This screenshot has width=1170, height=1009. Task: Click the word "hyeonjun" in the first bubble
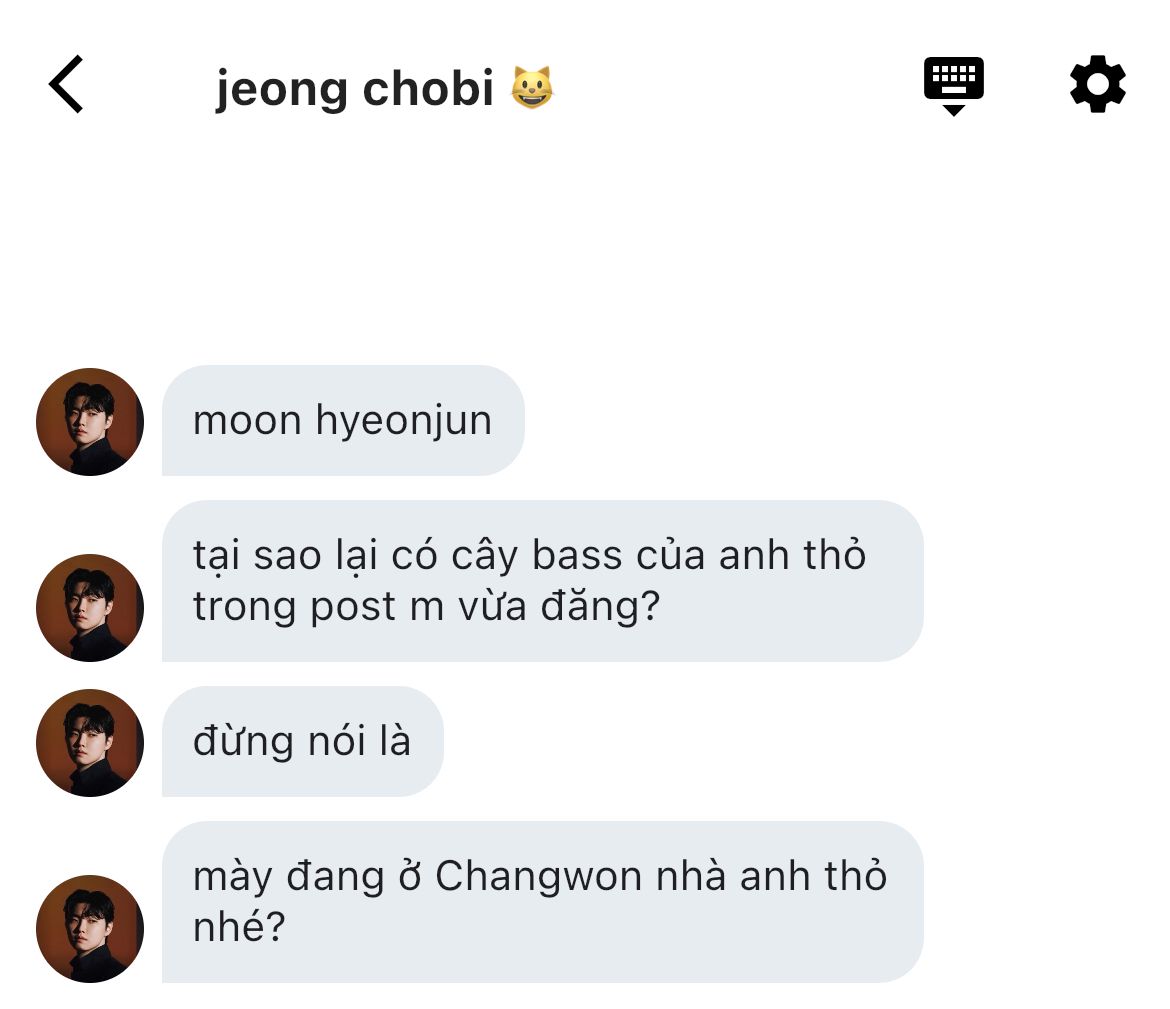pyautogui.click(x=404, y=422)
